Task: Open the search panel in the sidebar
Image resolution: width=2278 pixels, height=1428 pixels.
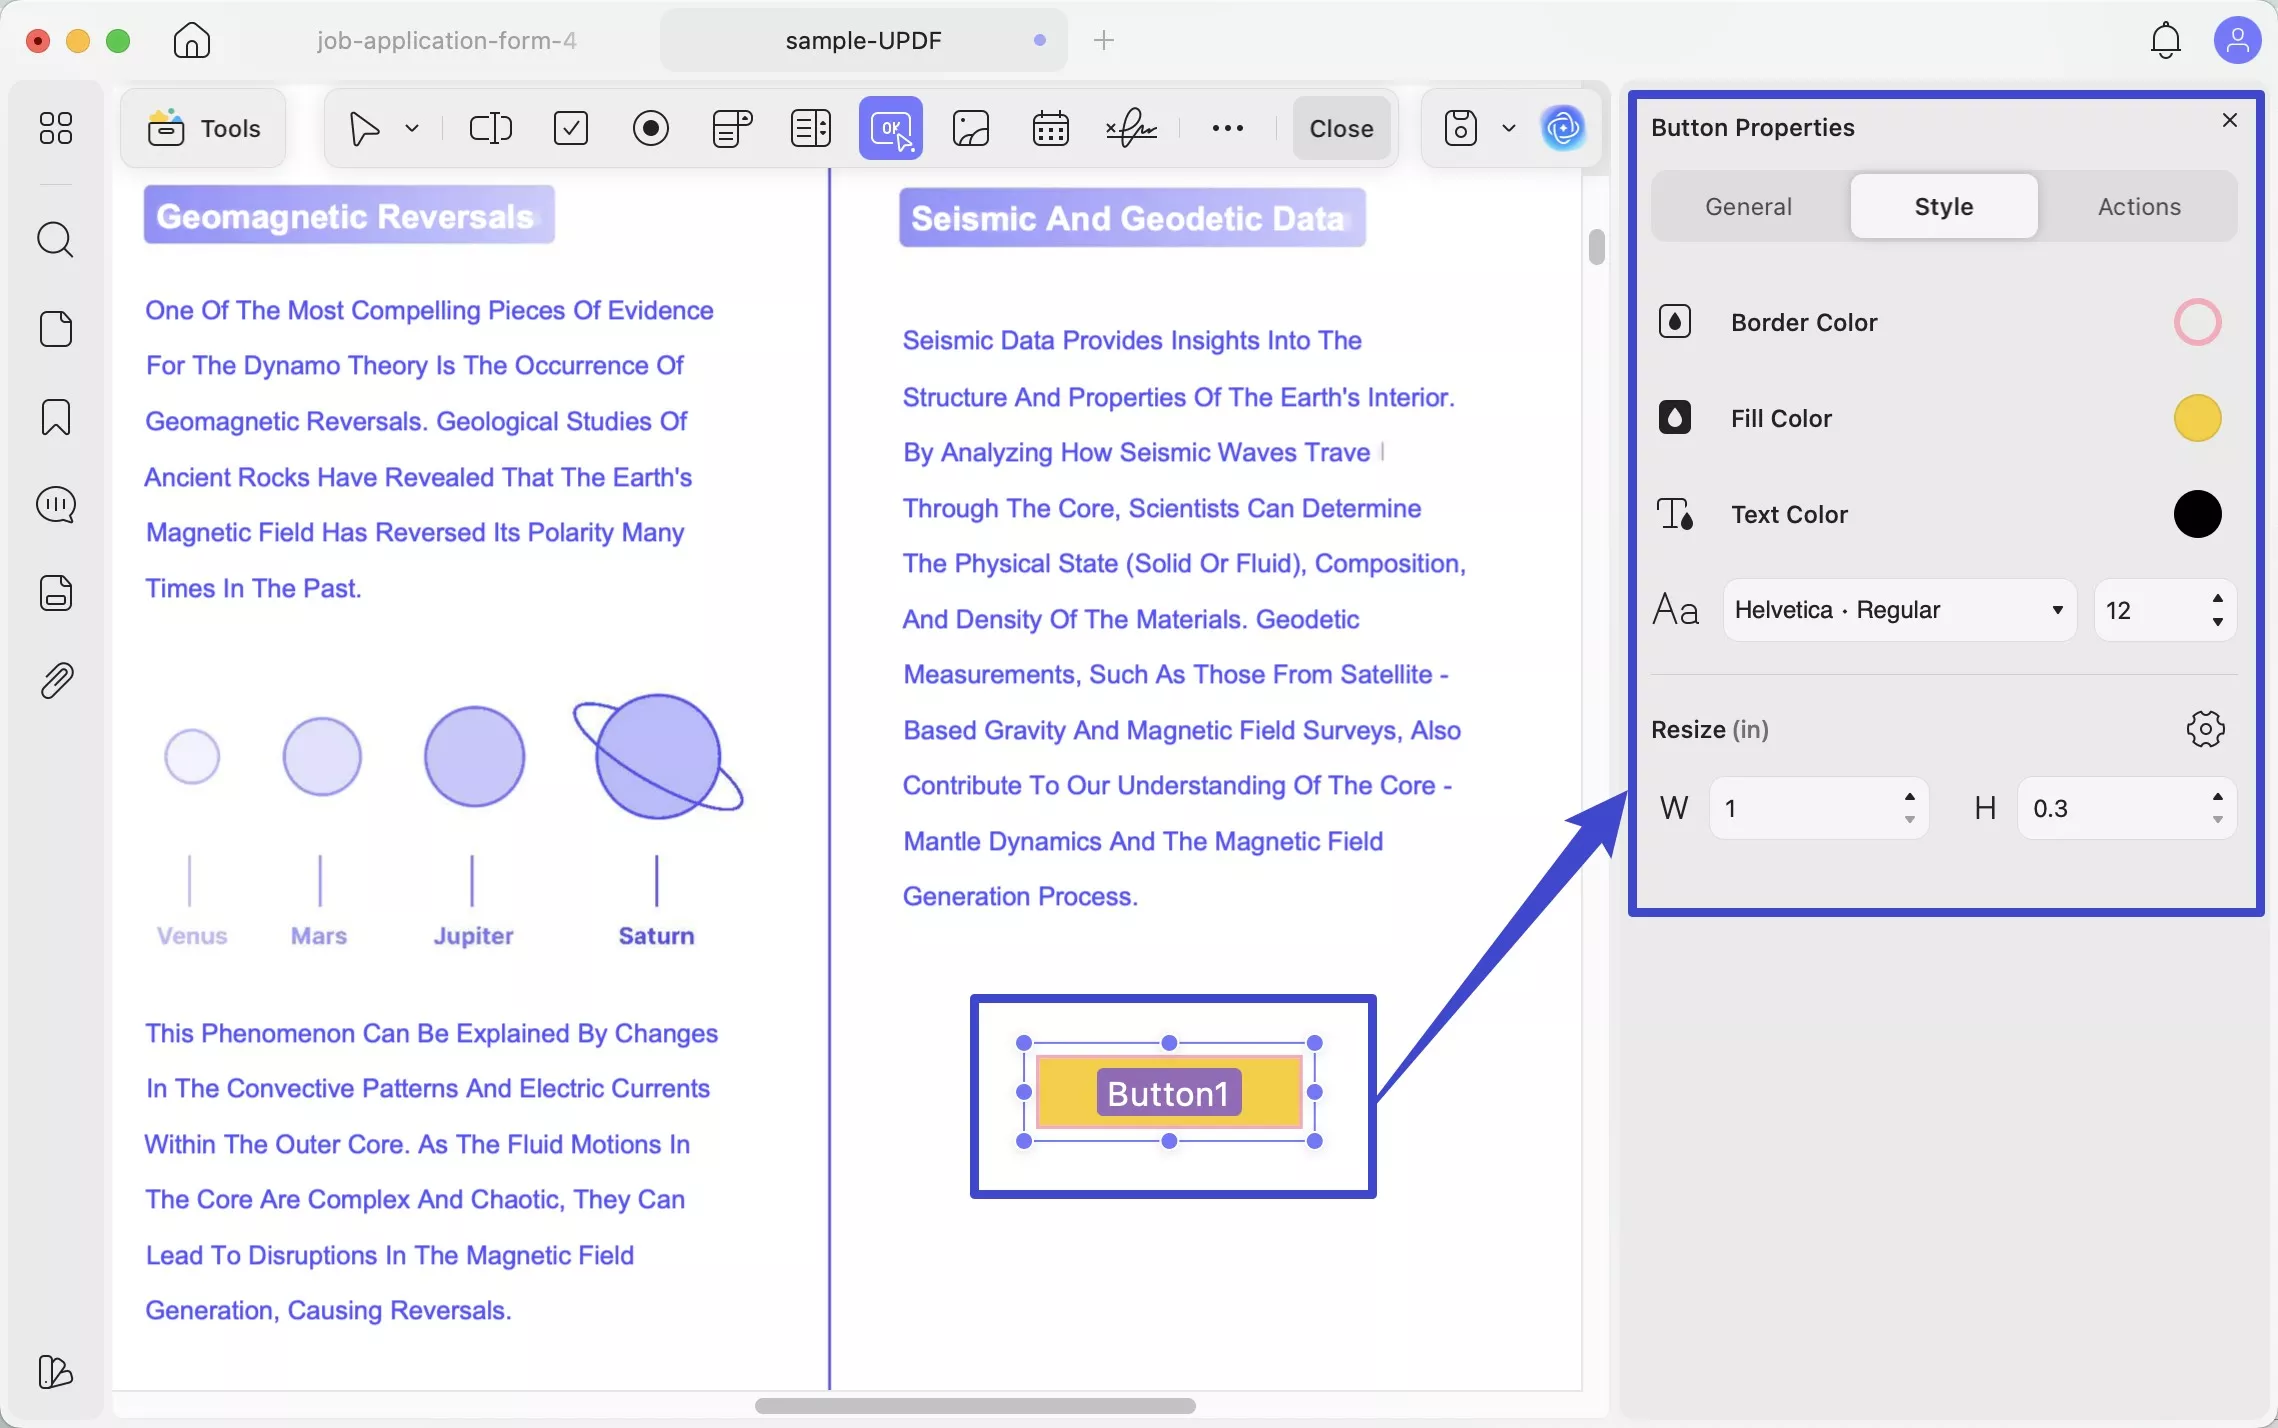Action: (x=56, y=240)
